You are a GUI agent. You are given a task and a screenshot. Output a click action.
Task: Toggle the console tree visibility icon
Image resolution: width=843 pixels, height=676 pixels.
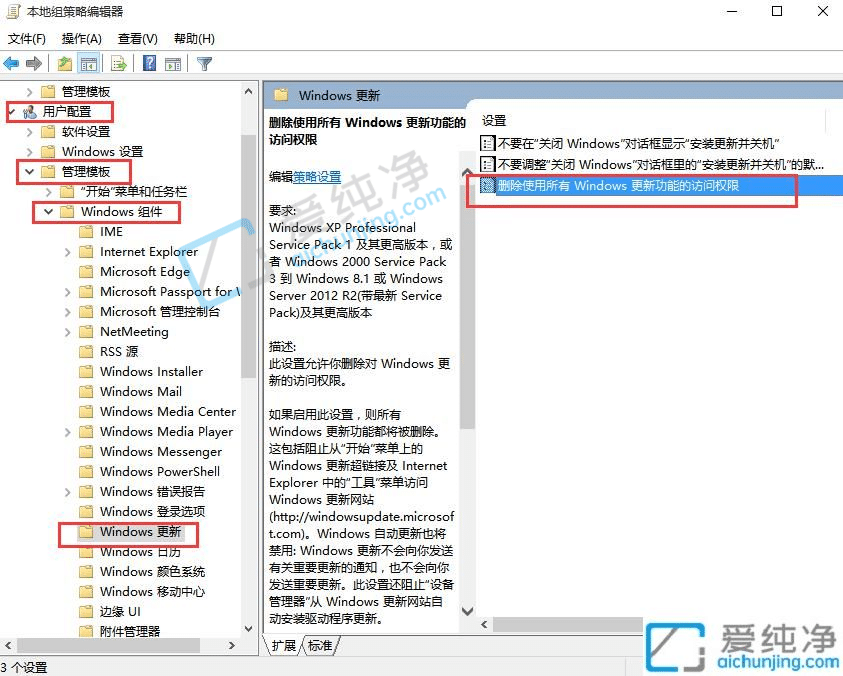pos(88,63)
